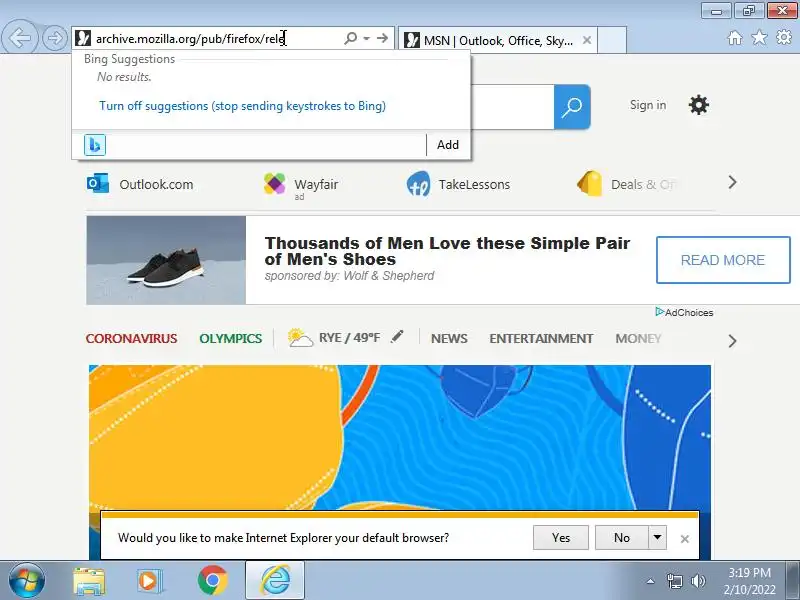Select the Bing search provider icon

[95, 145]
